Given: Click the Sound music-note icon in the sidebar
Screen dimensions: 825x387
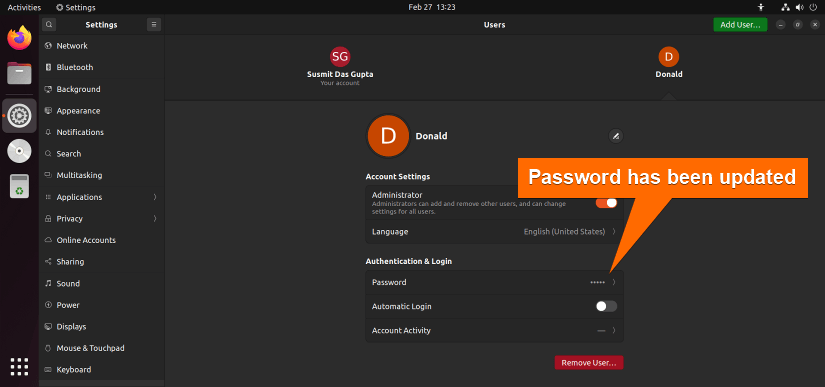Looking at the screenshot, I should coord(48,283).
